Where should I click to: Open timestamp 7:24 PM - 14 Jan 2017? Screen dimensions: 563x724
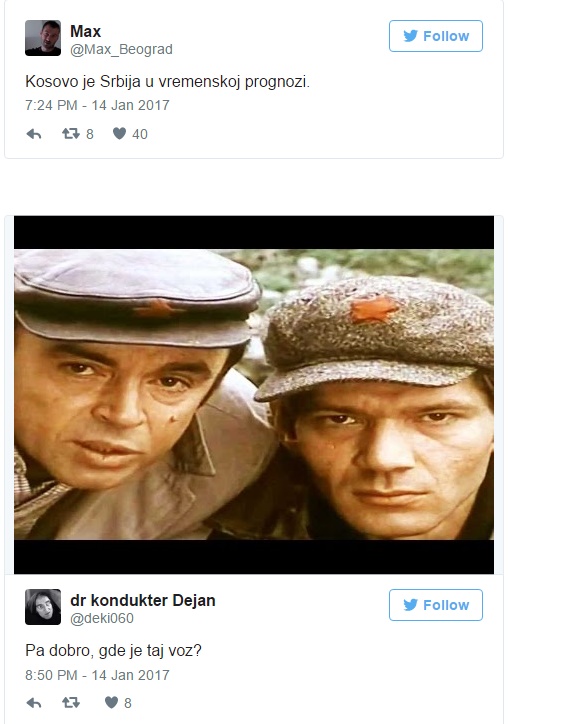click(97, 105)
